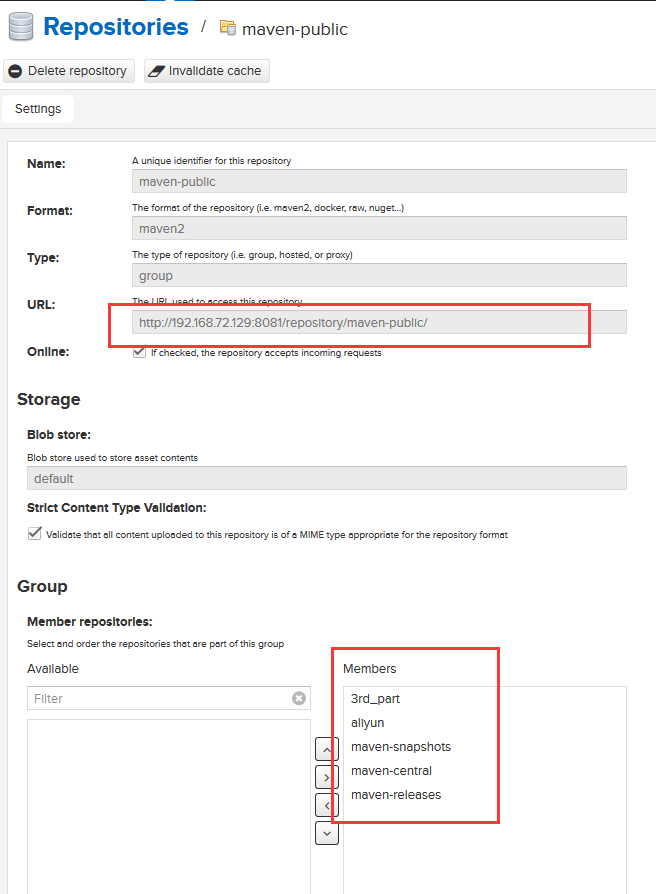The image size is (656, 894).
Task: Click the Blob store field showing default
Action: point(327,478)
